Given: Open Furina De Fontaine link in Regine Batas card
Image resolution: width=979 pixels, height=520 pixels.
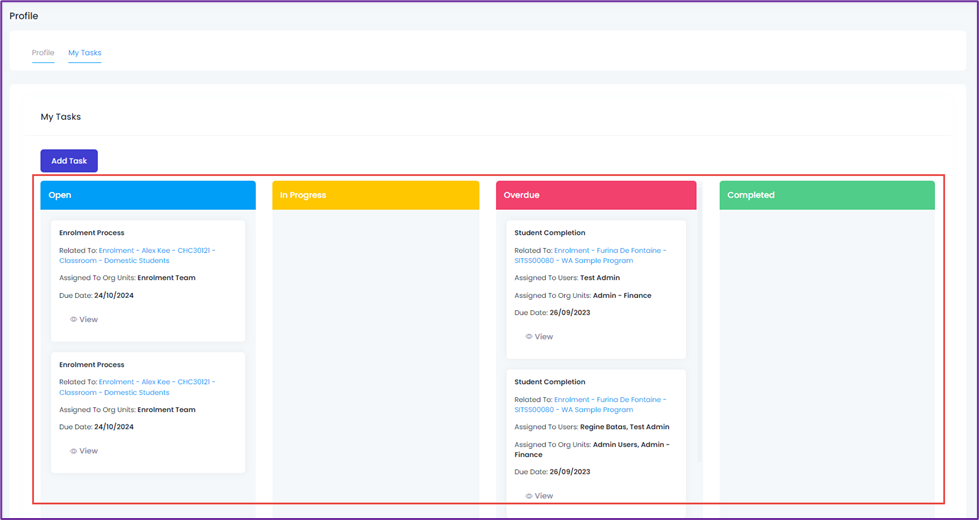Looking at the screenshot, I should coord(591,405).
